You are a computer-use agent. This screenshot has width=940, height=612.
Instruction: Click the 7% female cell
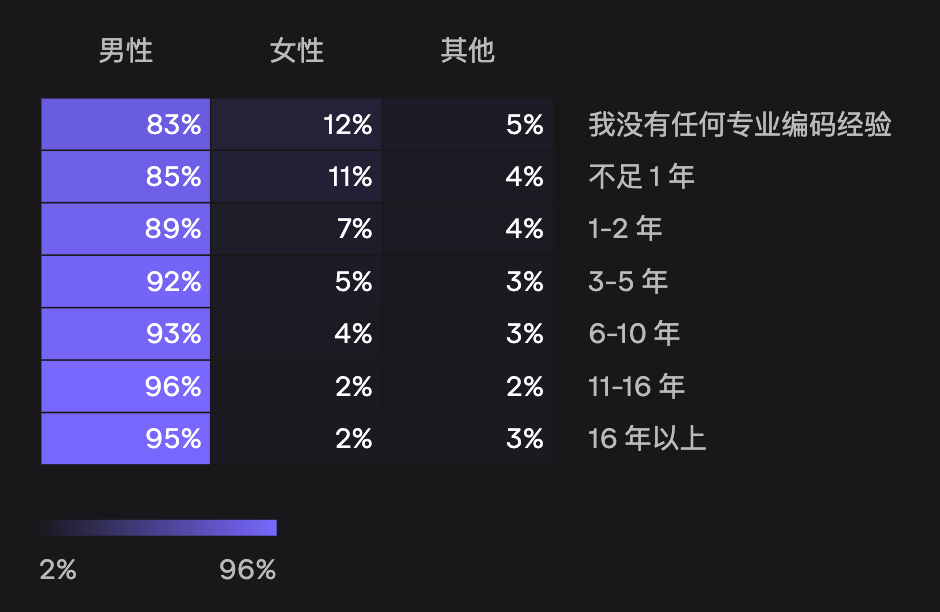coord(296,228)
